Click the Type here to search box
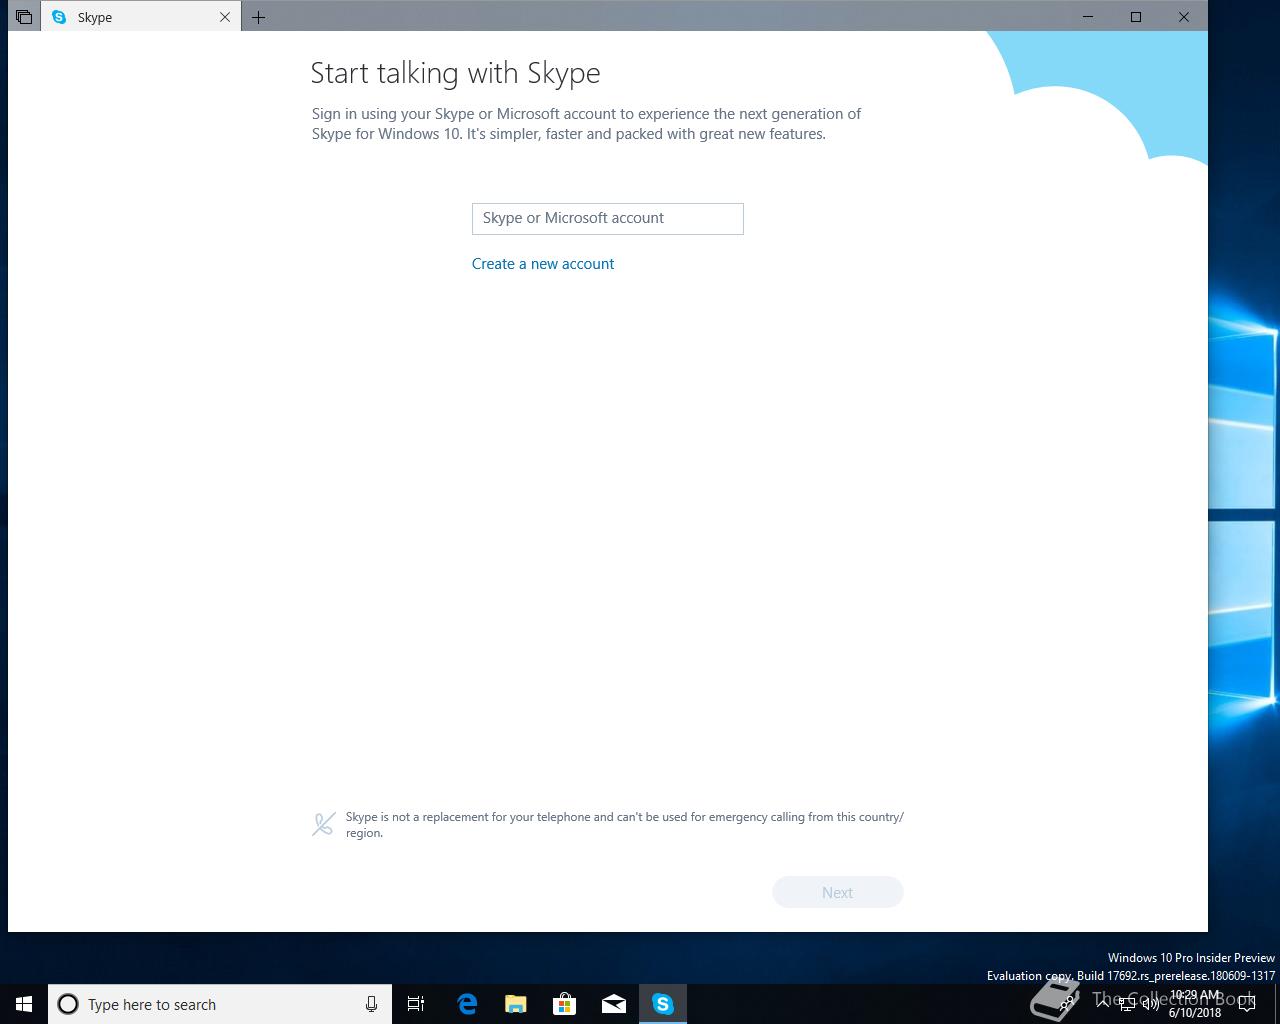This screenshot has height=1024, width=1280. tap(220, 1004)
